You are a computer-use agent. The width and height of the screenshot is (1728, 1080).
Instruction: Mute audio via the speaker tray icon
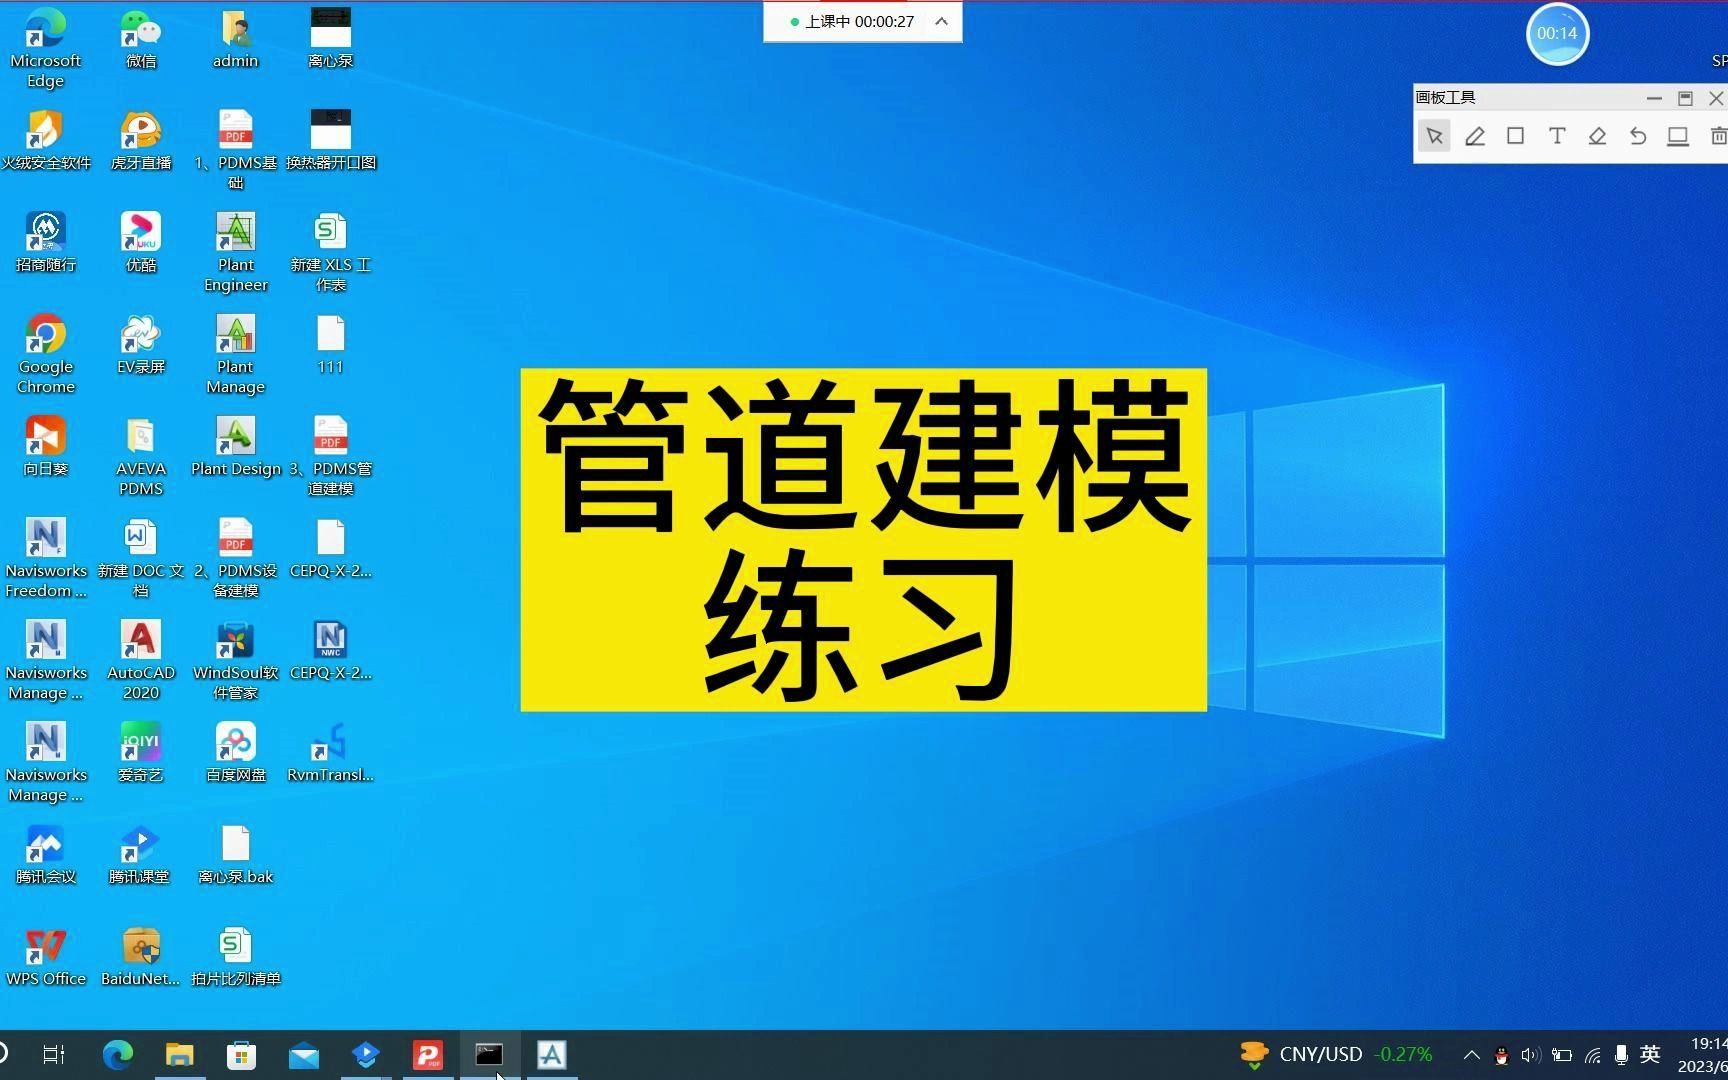(1530, 1054)
